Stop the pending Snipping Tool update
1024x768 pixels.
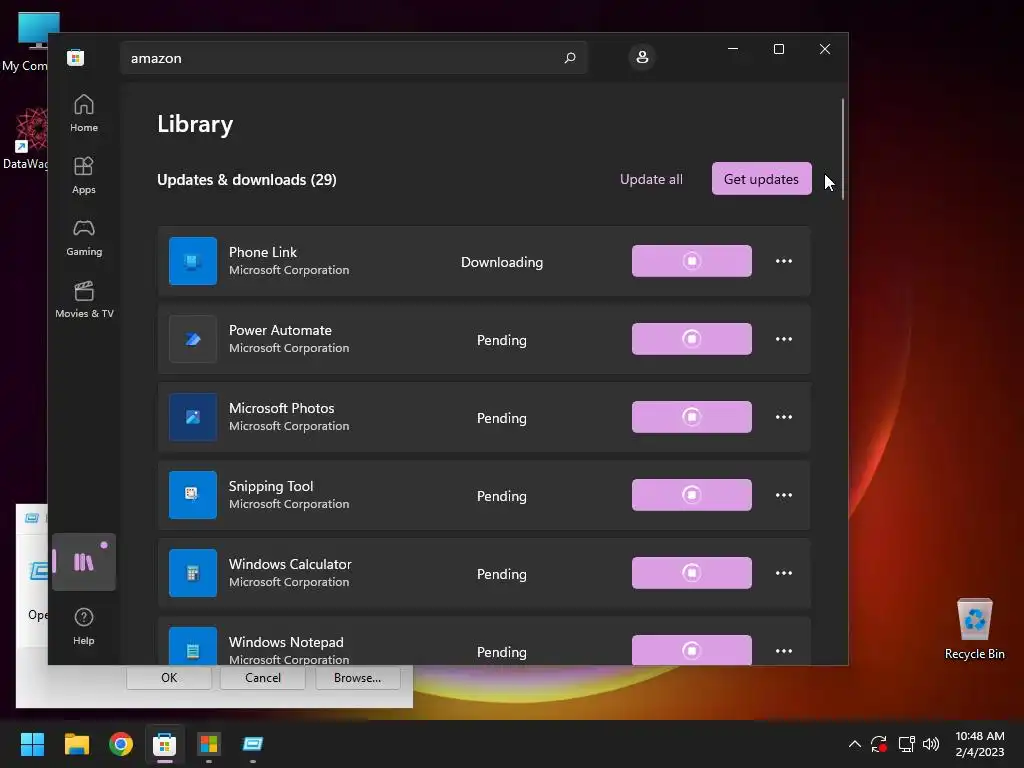point(692,495)
